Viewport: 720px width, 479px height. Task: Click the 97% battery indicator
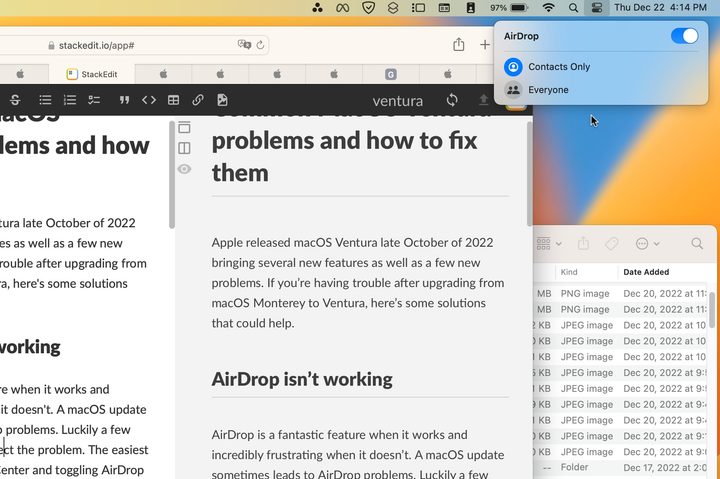(509, 8)
